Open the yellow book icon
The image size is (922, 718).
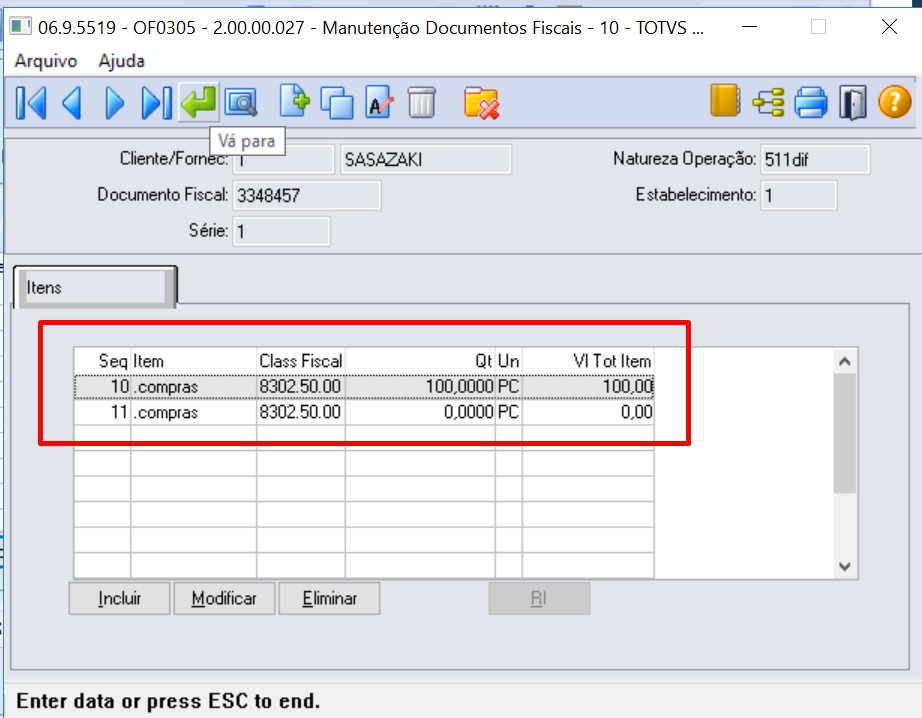(x=724, y=101)
